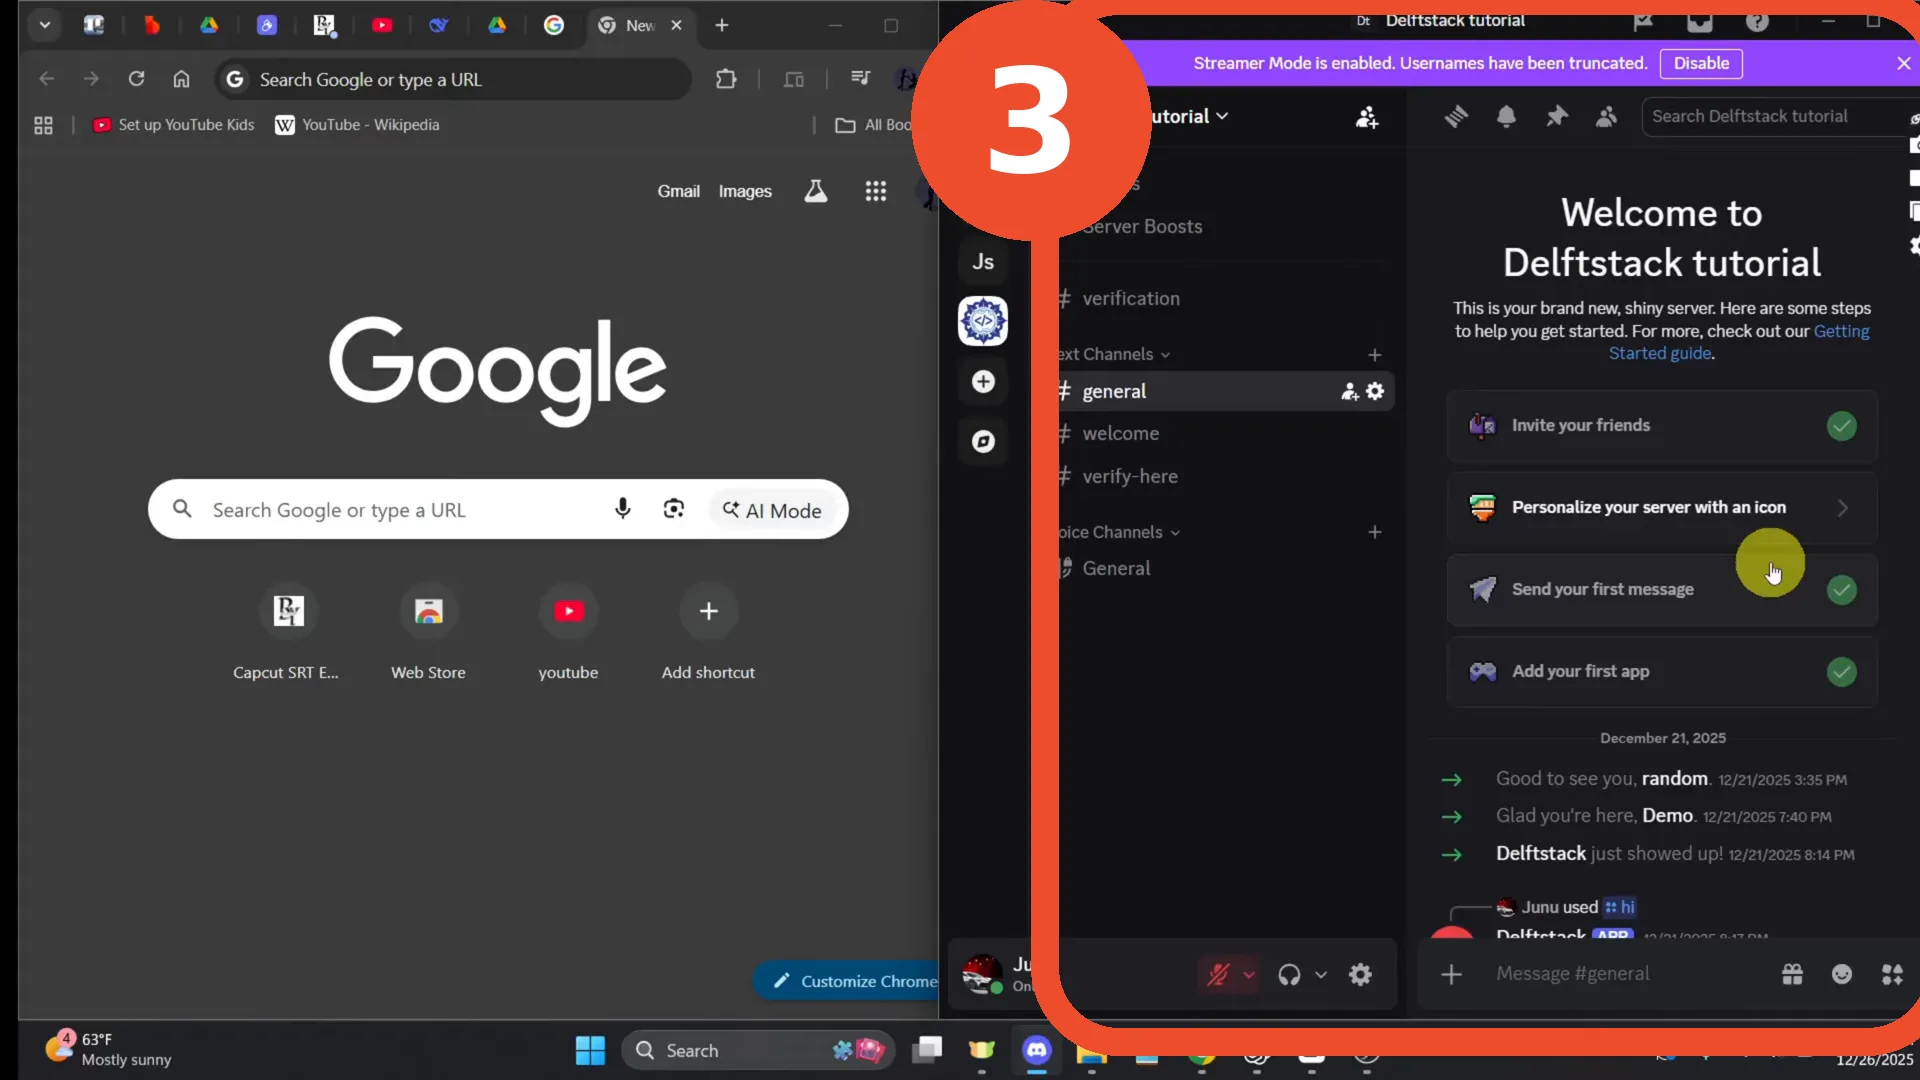Open the verification channel
This screenshot has height=1080, width=1920.
pos(1225,298)
